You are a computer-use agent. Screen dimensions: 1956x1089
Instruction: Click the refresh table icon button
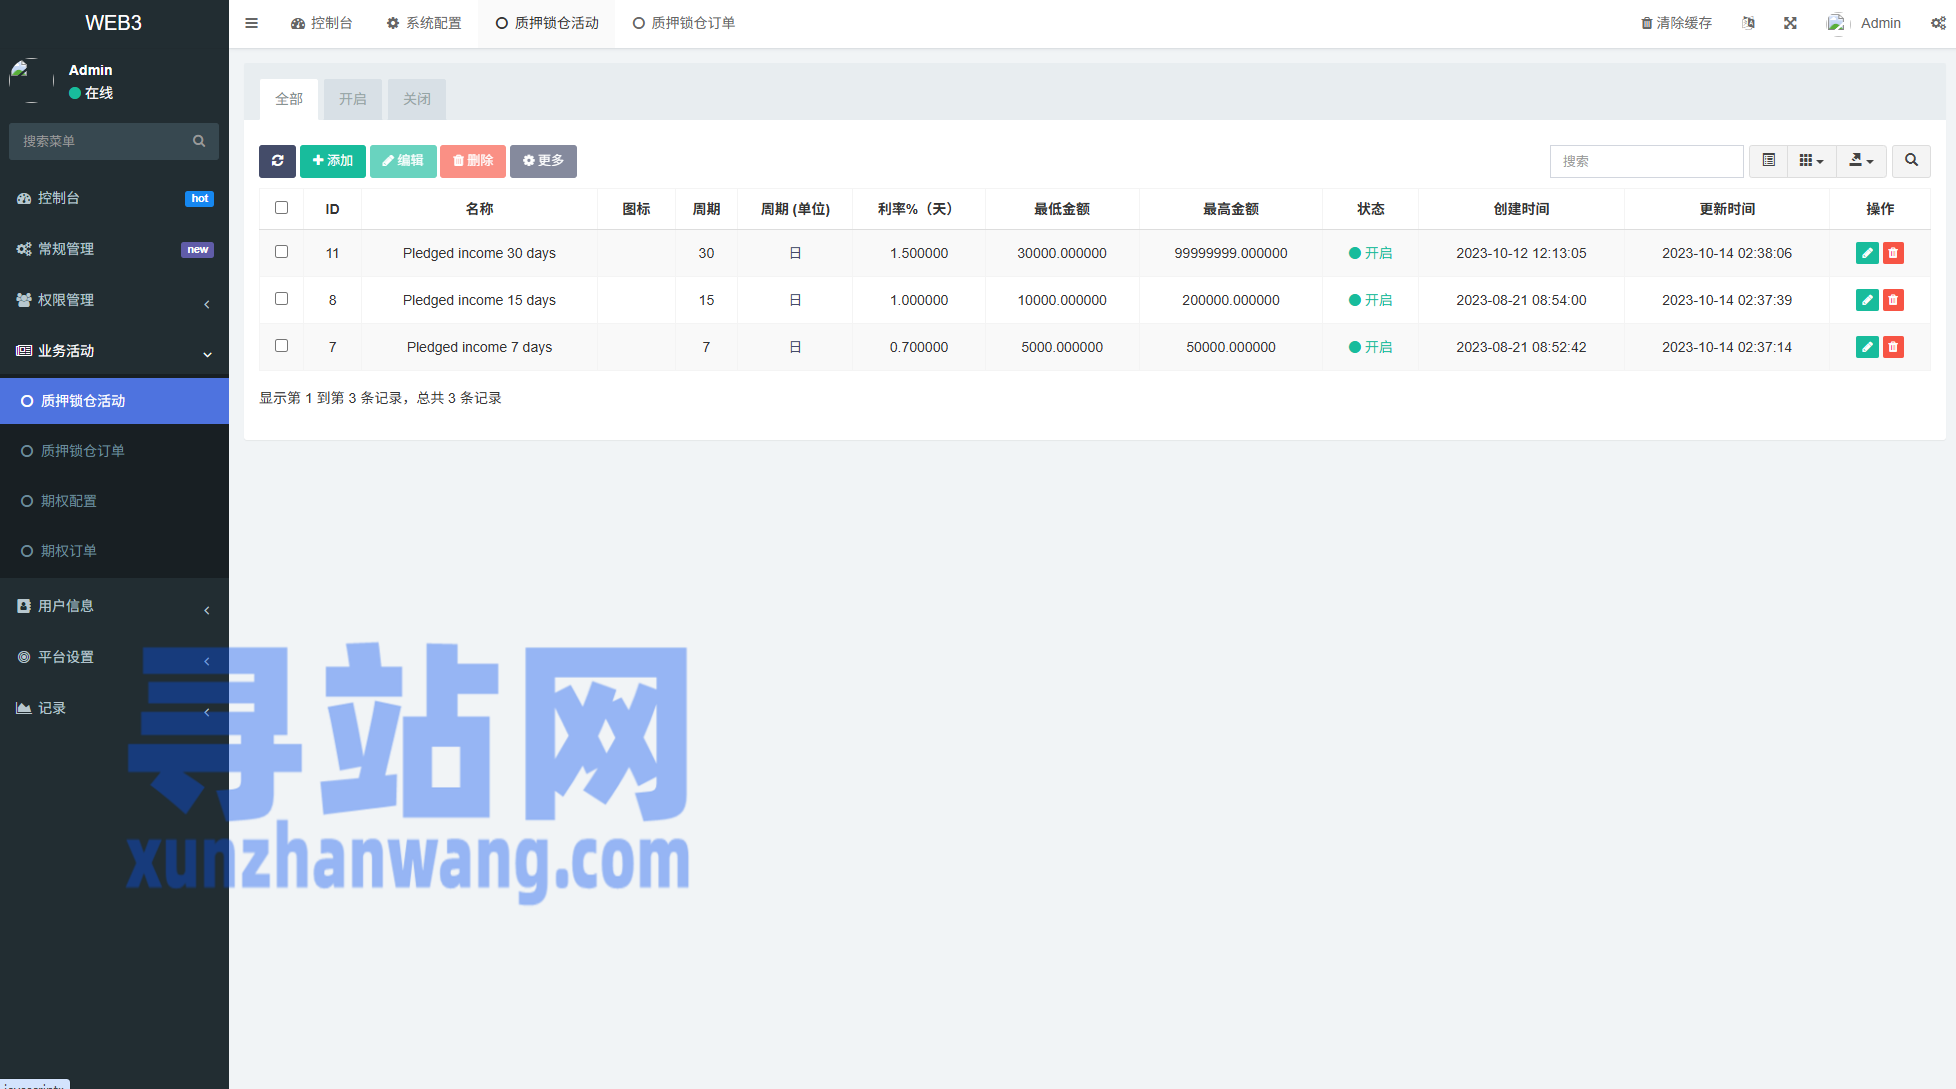277,161
